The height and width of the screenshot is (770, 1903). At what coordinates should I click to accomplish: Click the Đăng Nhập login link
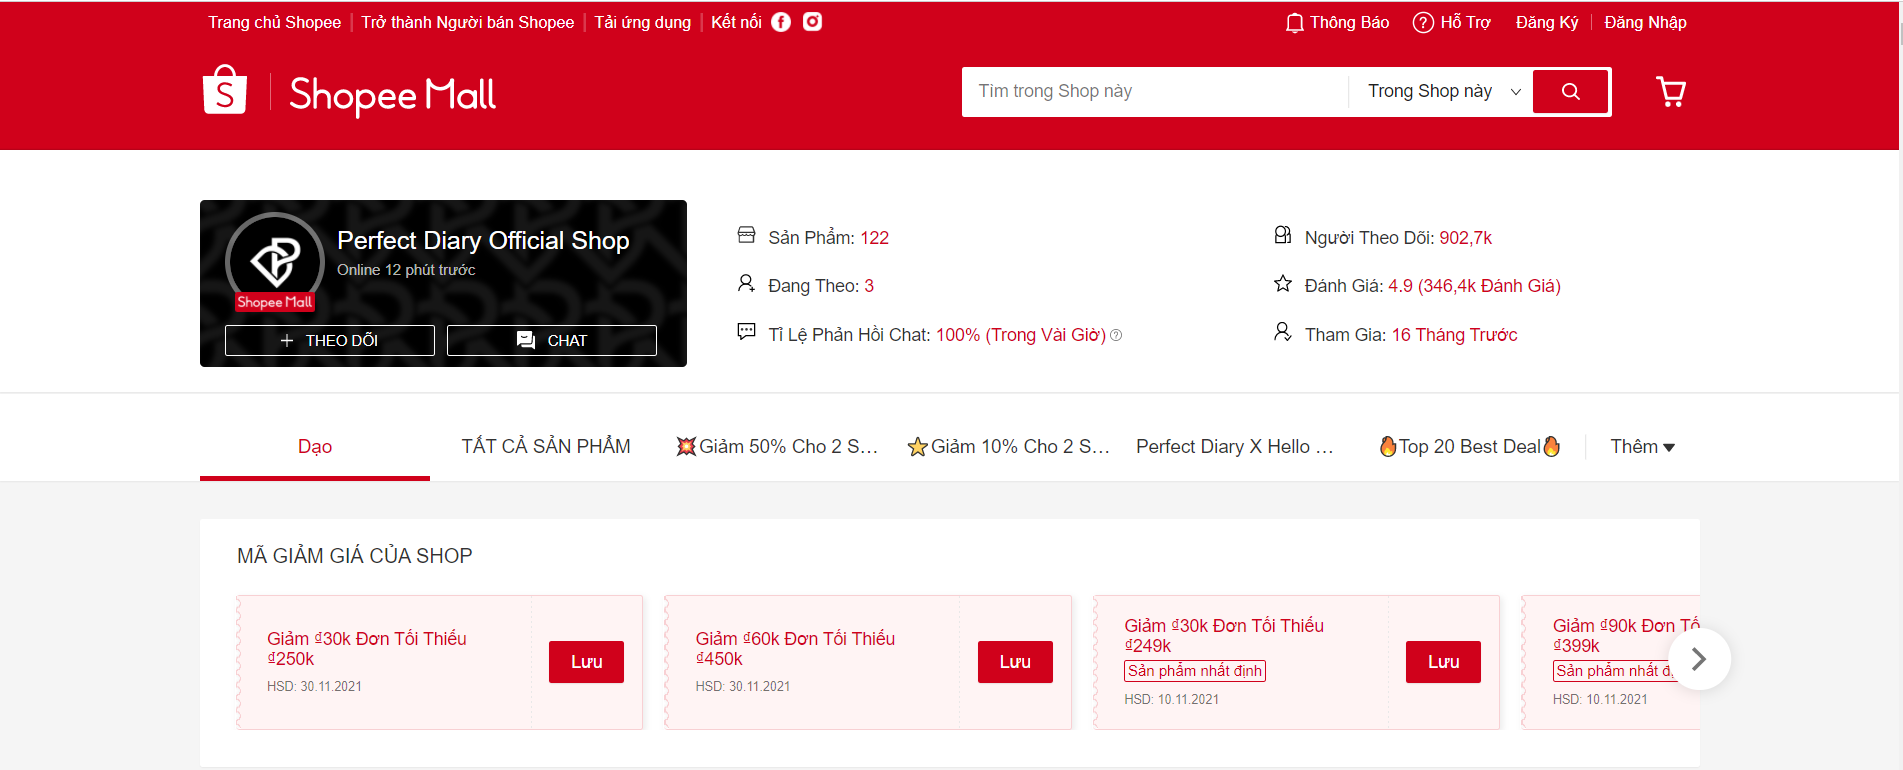coord(1645,22)
